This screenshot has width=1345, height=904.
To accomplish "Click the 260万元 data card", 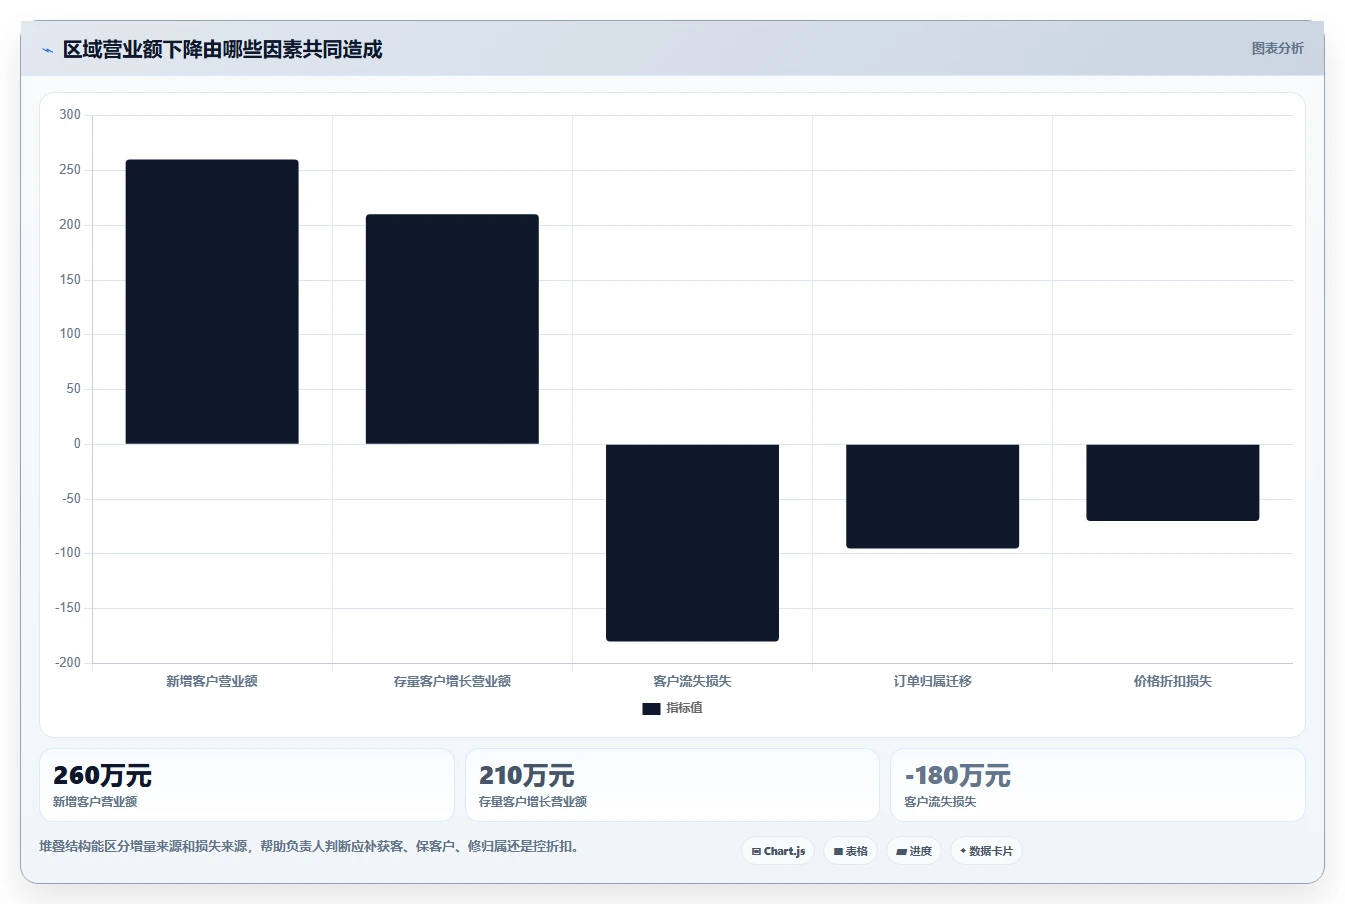I will click(246, 785).
